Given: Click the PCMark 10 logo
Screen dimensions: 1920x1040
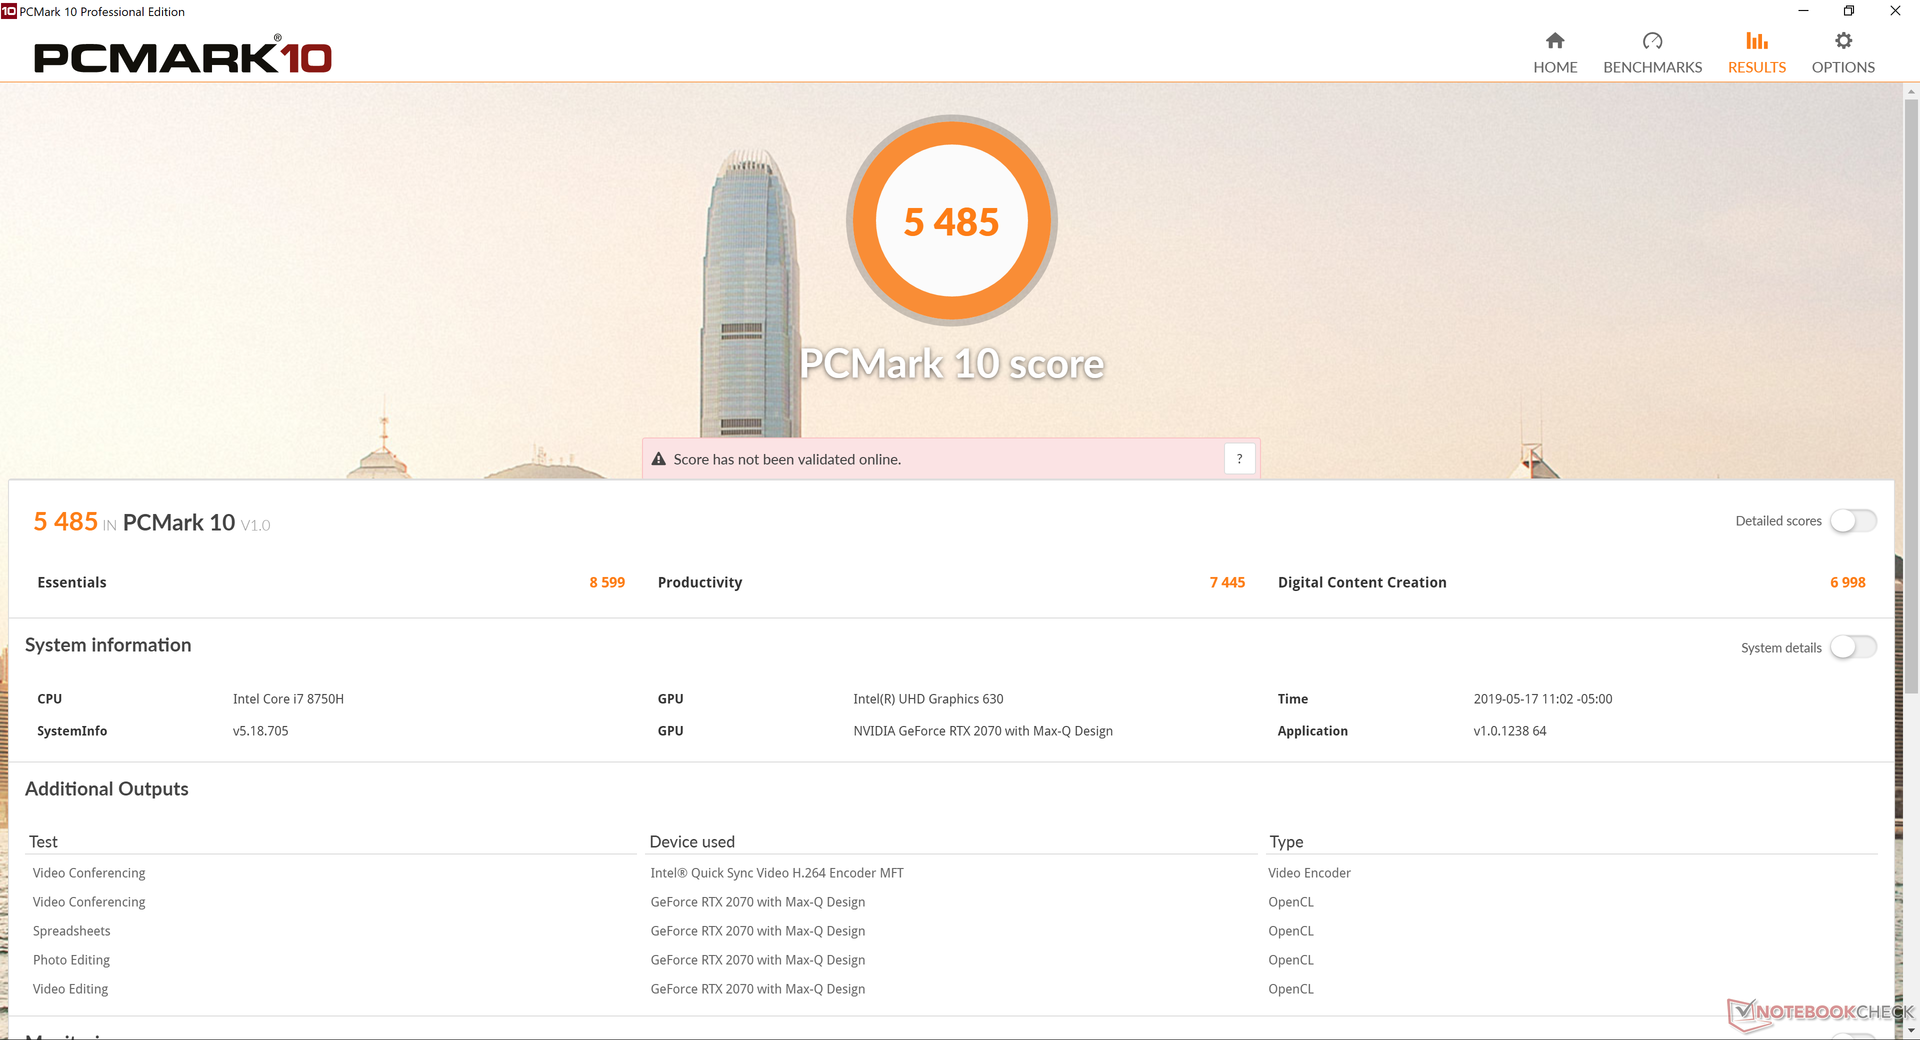Looking at the screenshot, I should [x=183, y=57].
